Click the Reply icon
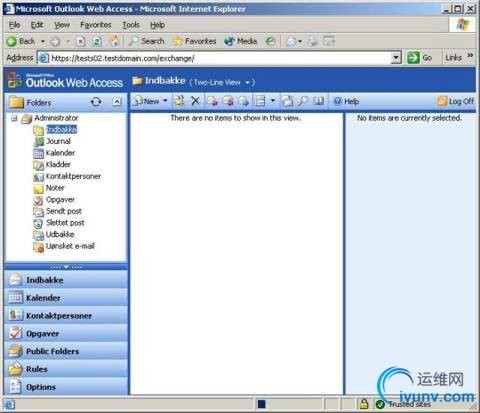This screenshot has height=413, width=480. [x=212, y=101]
